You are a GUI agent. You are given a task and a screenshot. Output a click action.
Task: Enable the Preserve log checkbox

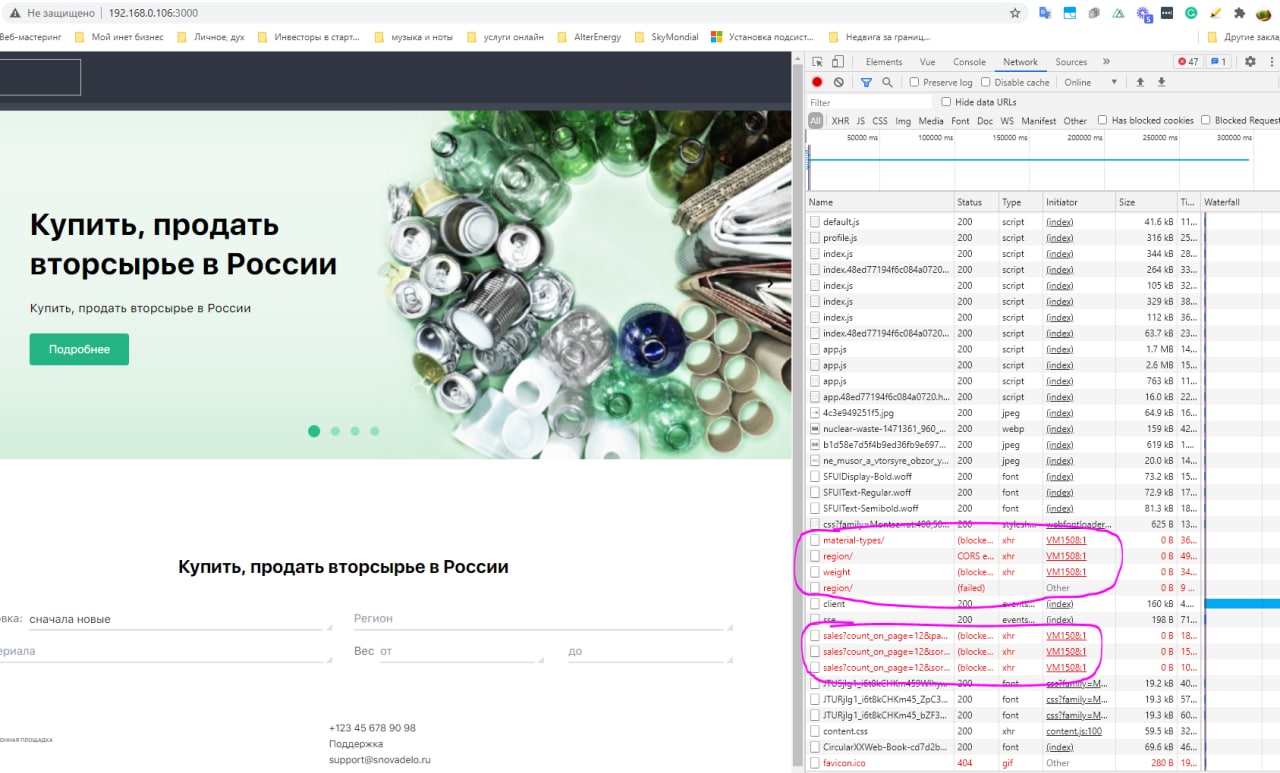914,82
